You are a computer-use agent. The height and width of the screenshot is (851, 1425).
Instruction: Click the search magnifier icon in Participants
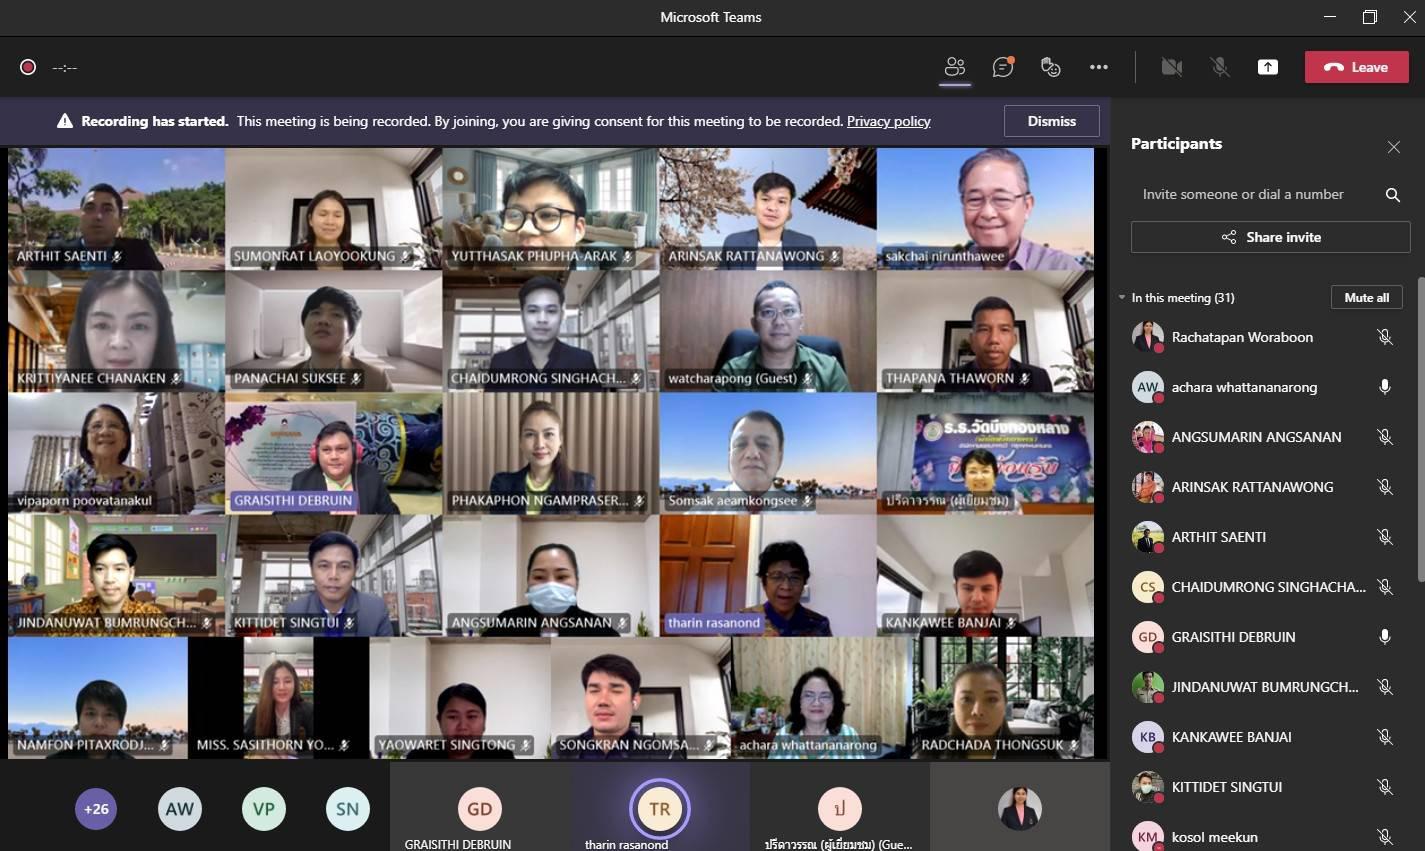1392,195
